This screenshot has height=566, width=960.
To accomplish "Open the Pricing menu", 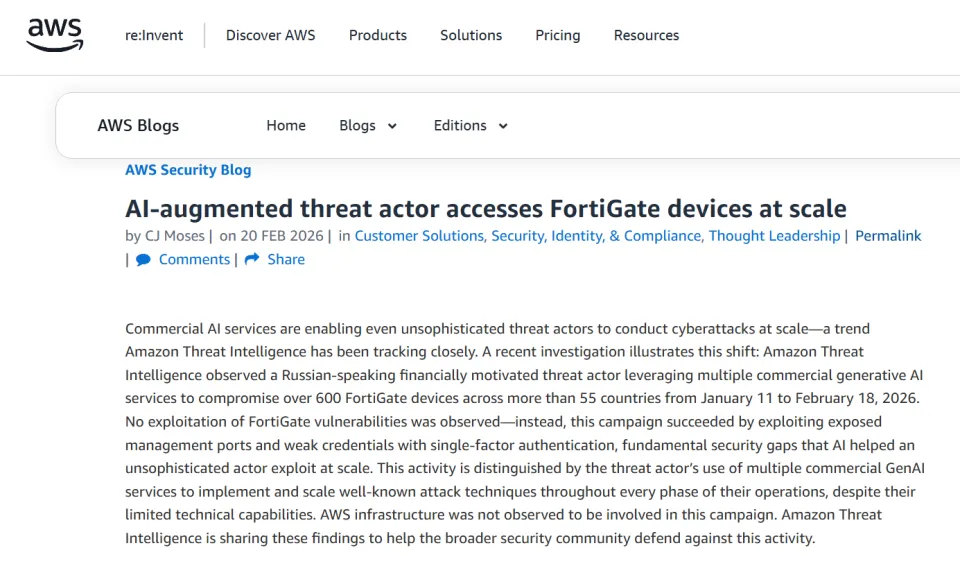I will click(558, 36).
